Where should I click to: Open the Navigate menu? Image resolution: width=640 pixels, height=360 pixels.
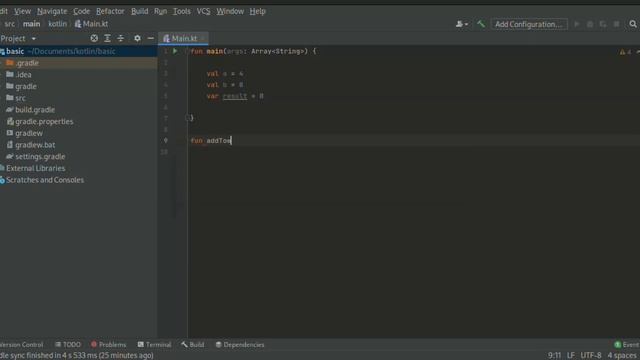[x=52, y=11]
